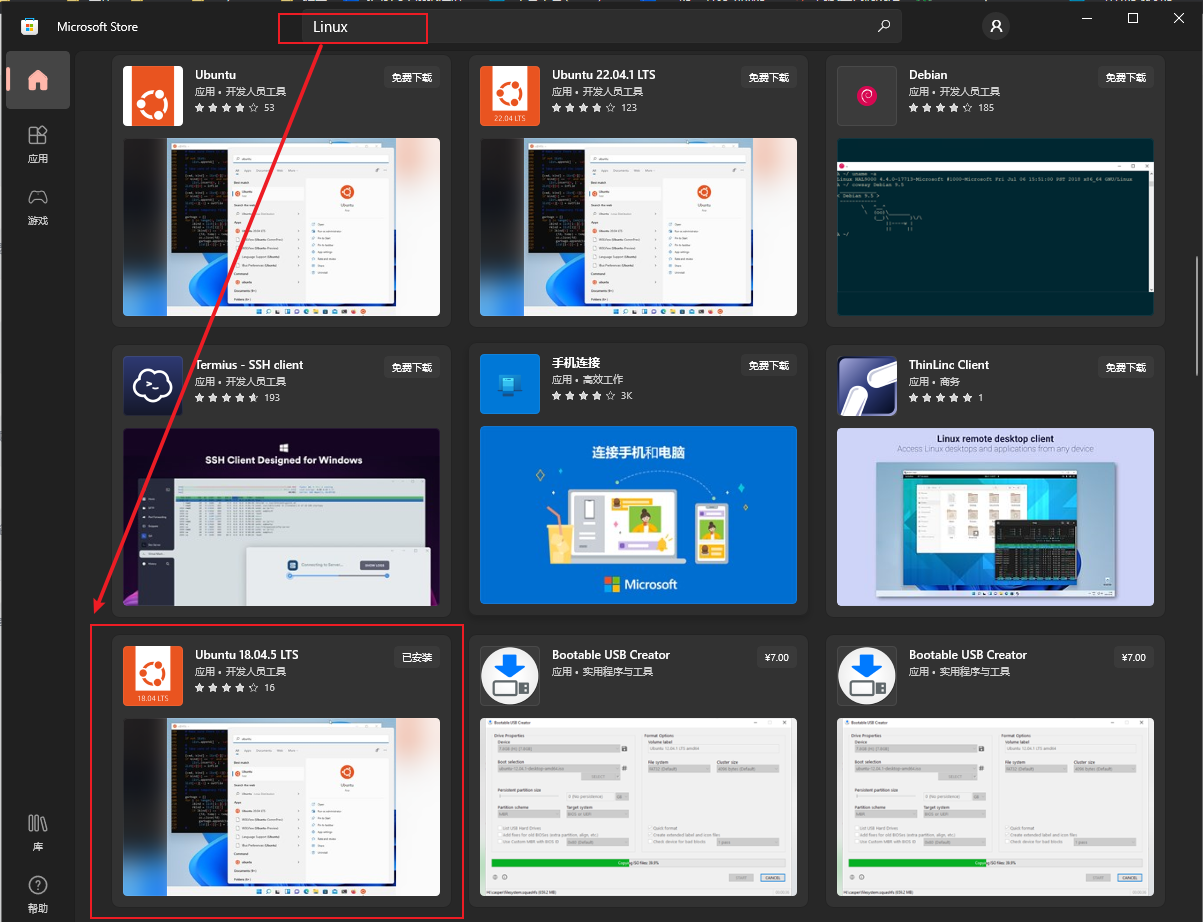Viewport: 1203px width, 922px height.
Task: Open the Ubuntu screenshot thumbnail
Action: point(281,227)
